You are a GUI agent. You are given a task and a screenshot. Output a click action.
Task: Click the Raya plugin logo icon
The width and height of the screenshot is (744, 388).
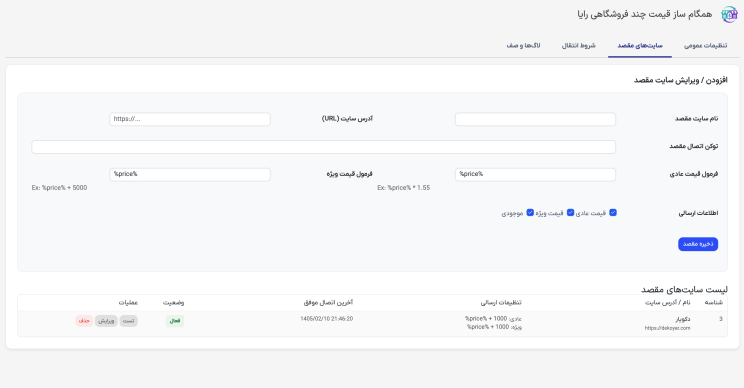(729, 15)
